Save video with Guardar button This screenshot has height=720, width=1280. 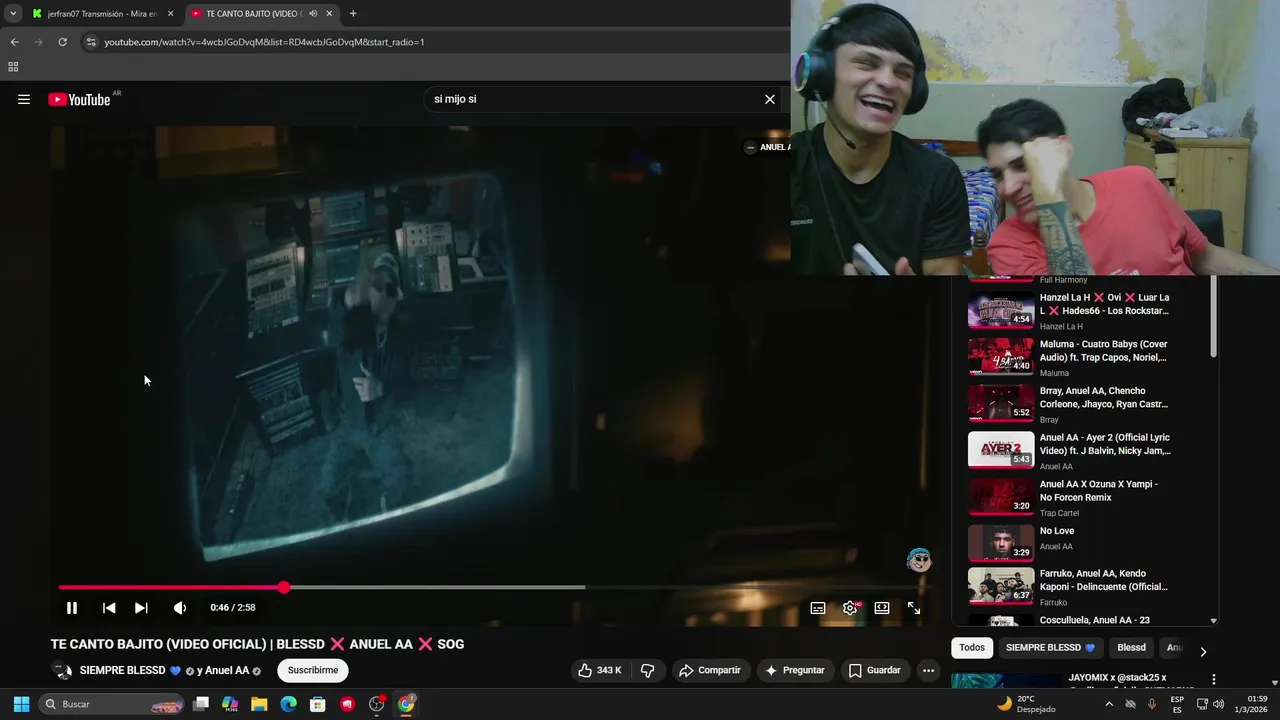(875, 670)
